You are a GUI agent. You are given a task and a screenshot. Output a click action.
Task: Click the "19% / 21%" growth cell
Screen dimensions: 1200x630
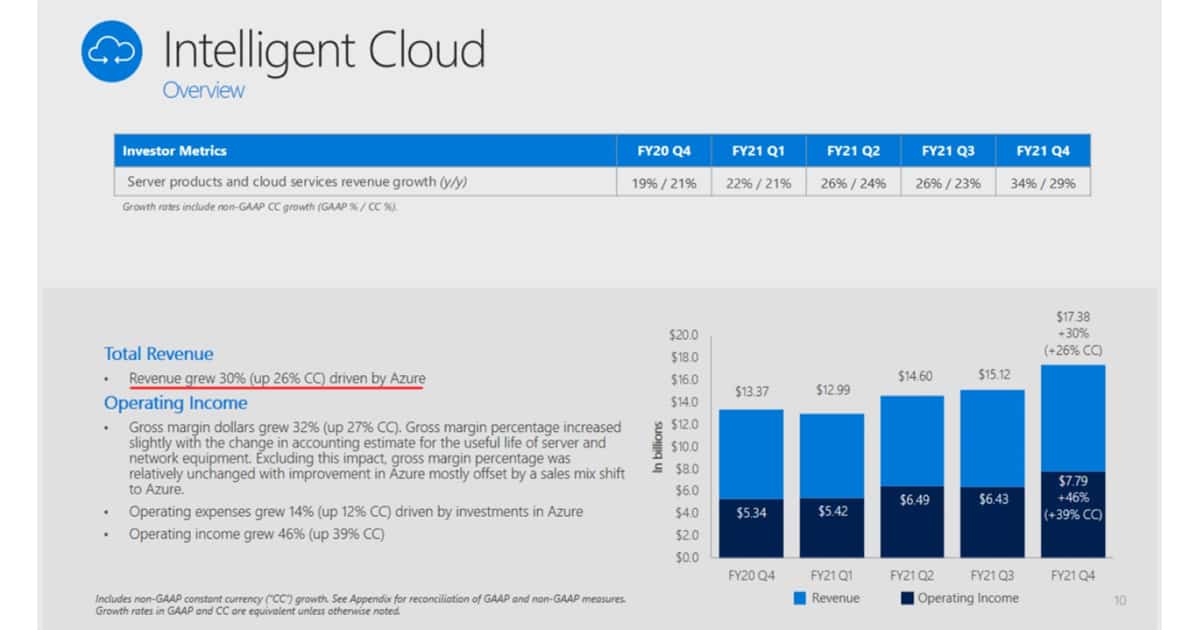coord(664,182)
